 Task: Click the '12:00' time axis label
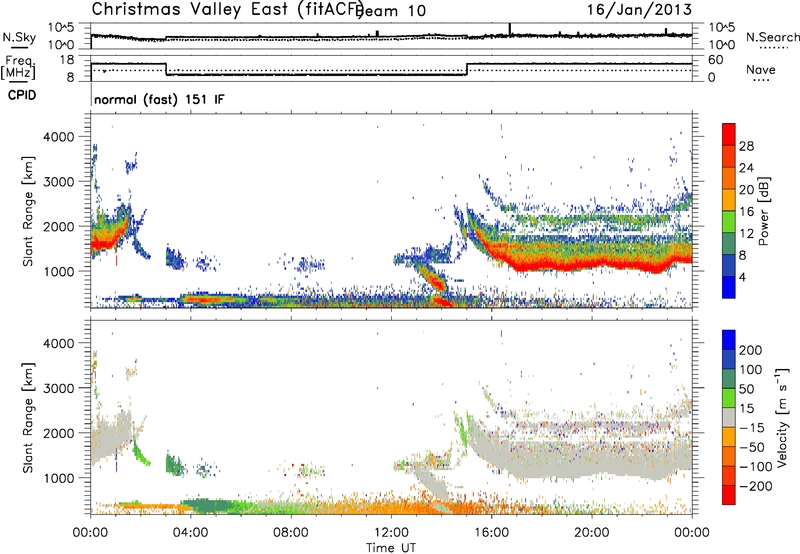(391, 533)
